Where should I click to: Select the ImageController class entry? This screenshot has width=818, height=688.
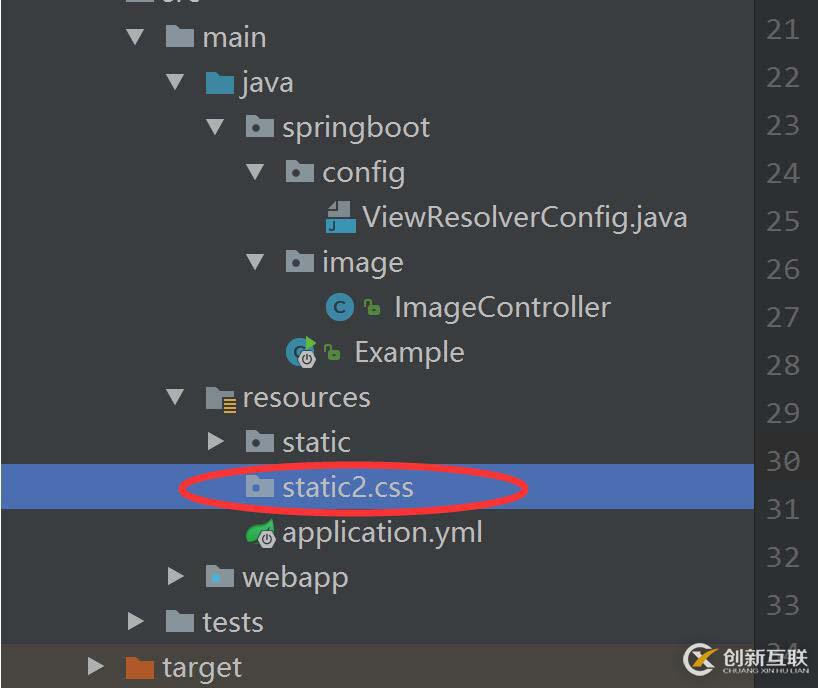click(502, 307)
